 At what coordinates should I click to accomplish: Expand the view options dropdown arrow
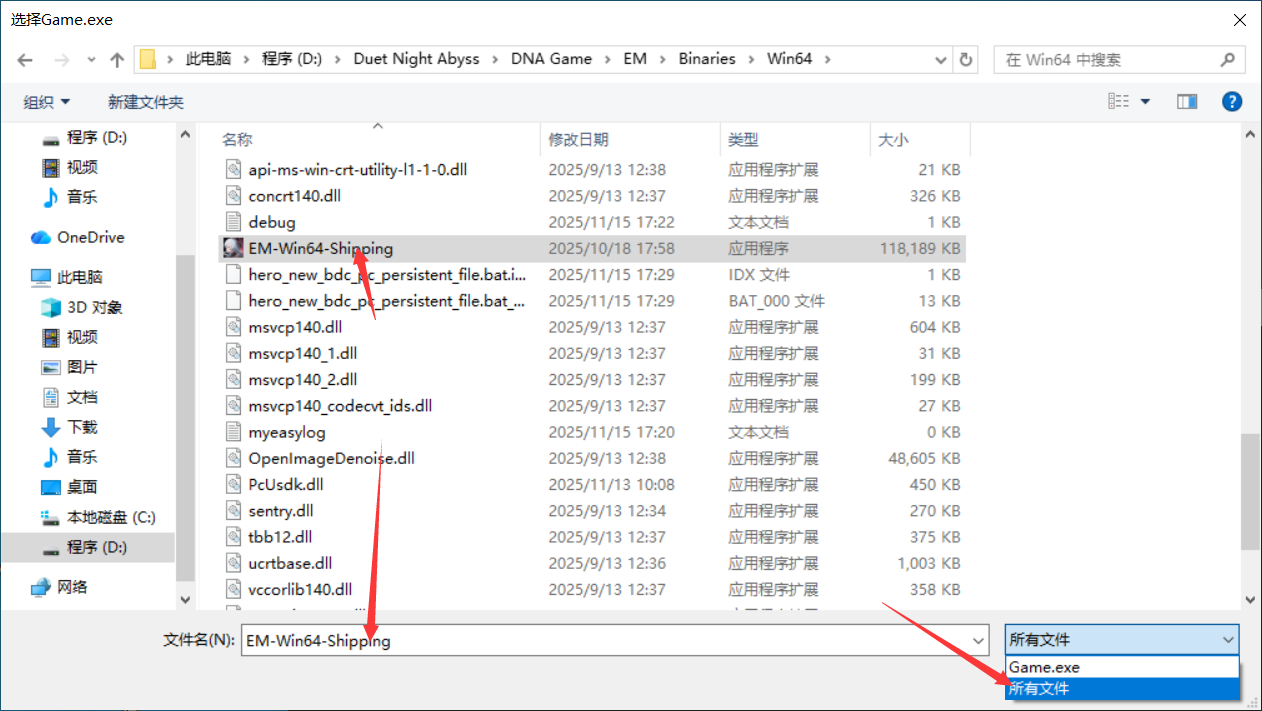tap(1146, 102)
